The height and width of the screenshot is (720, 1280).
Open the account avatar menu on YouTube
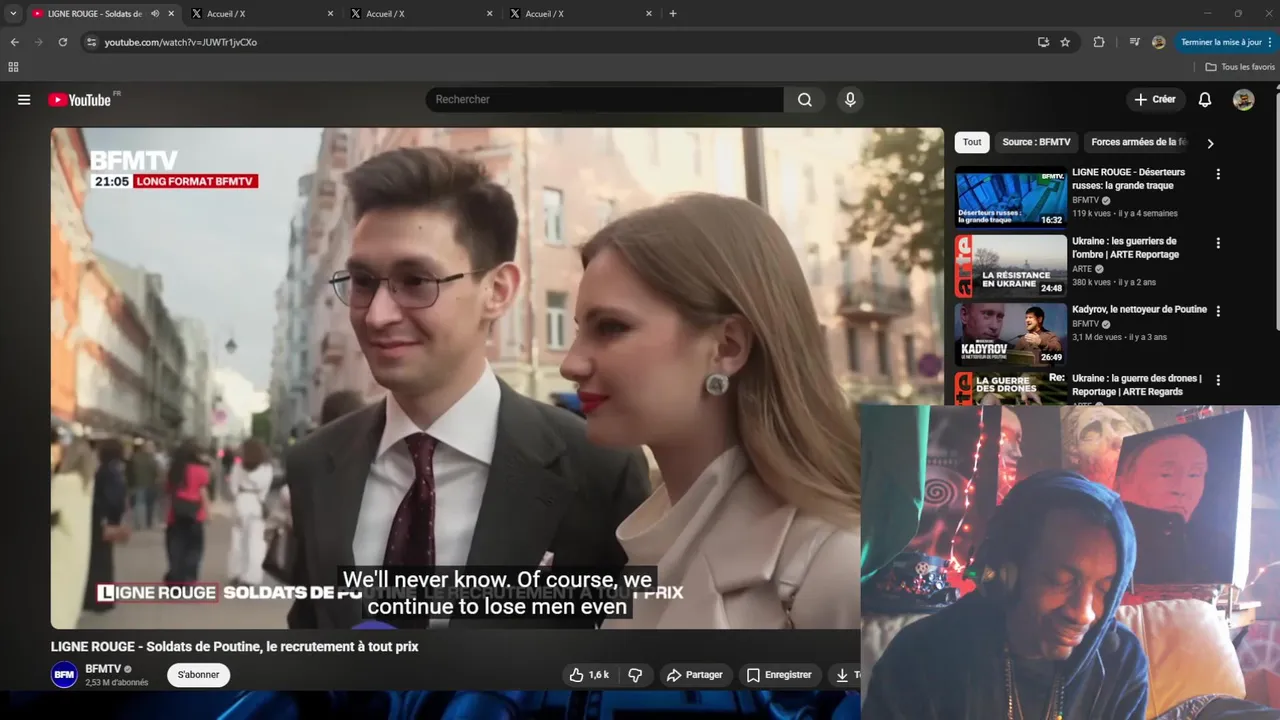[x=1244, y=99]
